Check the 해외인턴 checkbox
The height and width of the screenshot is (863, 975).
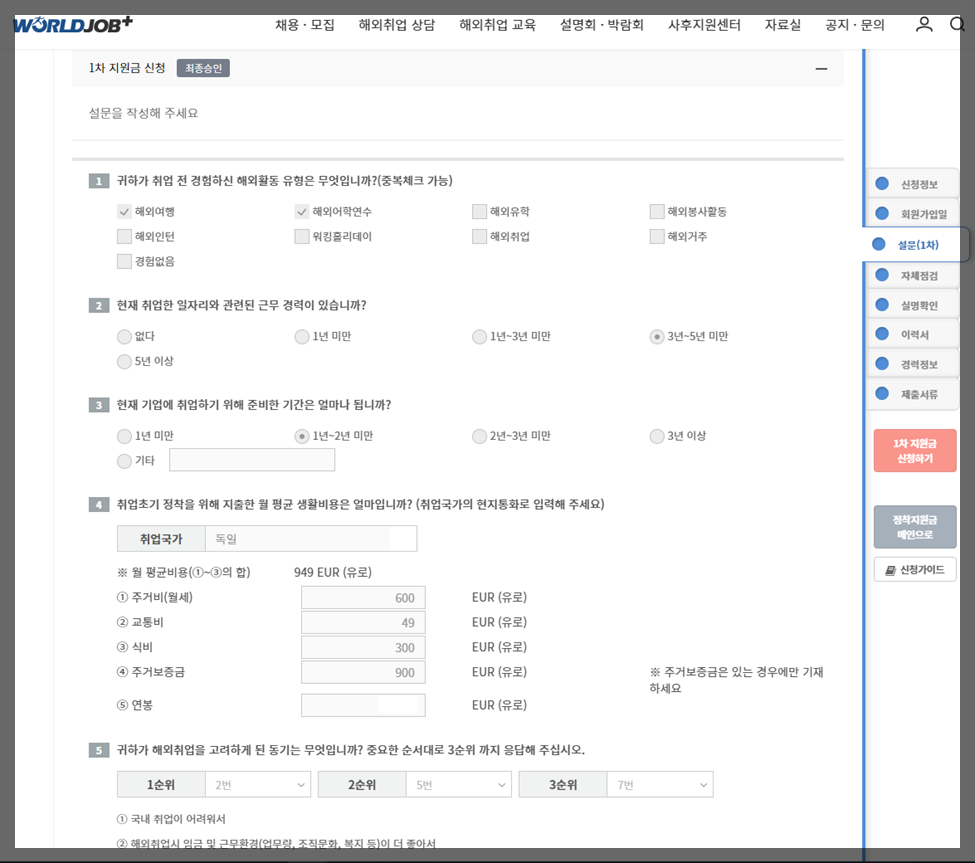124,236
